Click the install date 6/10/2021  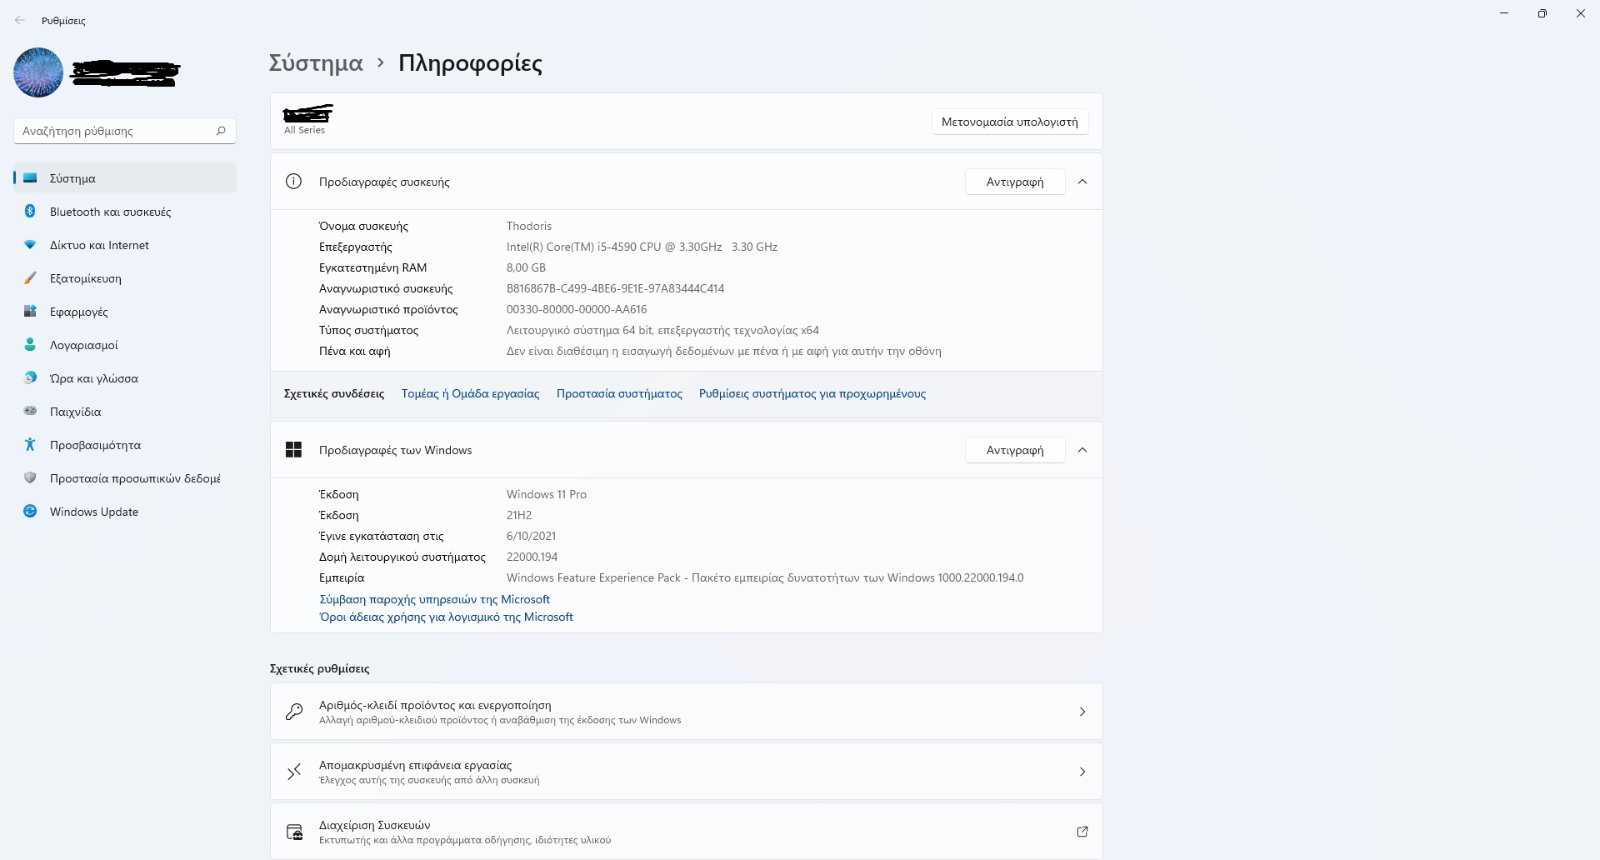click(x=531, y=536)
